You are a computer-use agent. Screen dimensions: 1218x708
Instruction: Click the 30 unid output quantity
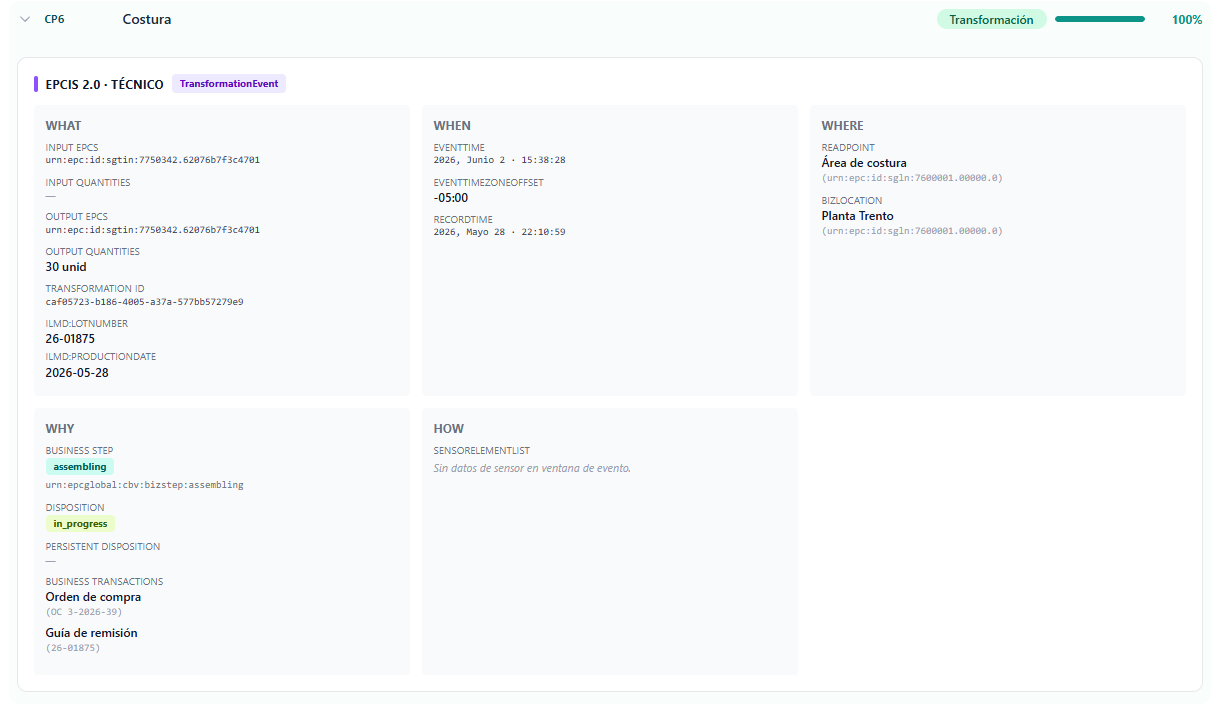(x=66, y=267)
